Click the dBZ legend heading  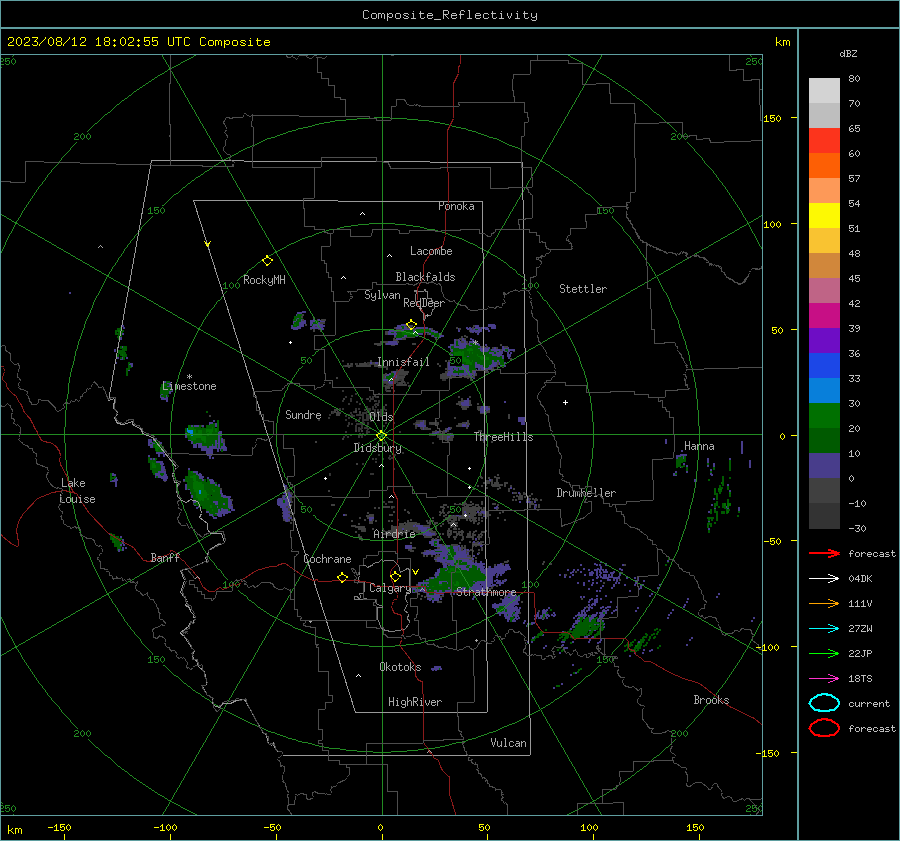pyautogui.click(x=848, y=53)
